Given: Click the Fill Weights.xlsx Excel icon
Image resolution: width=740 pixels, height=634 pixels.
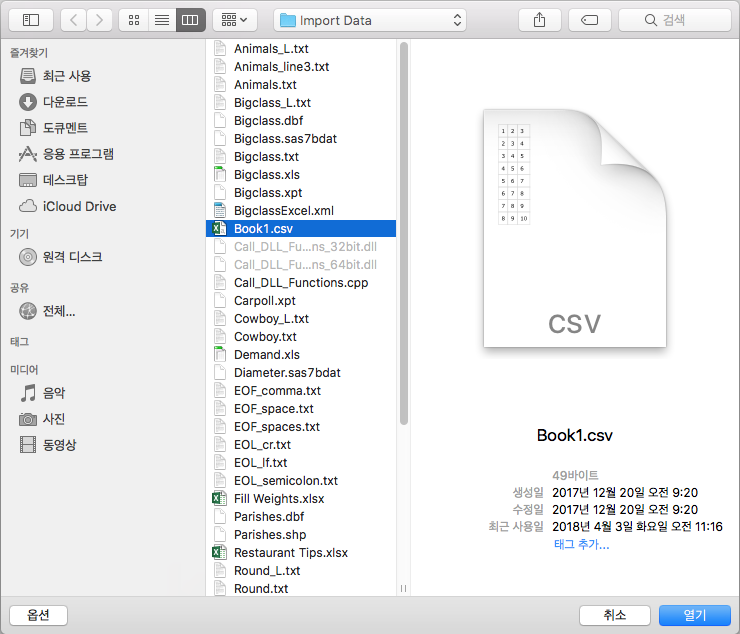Looking at the screenshot, I should tap(219, 499).
